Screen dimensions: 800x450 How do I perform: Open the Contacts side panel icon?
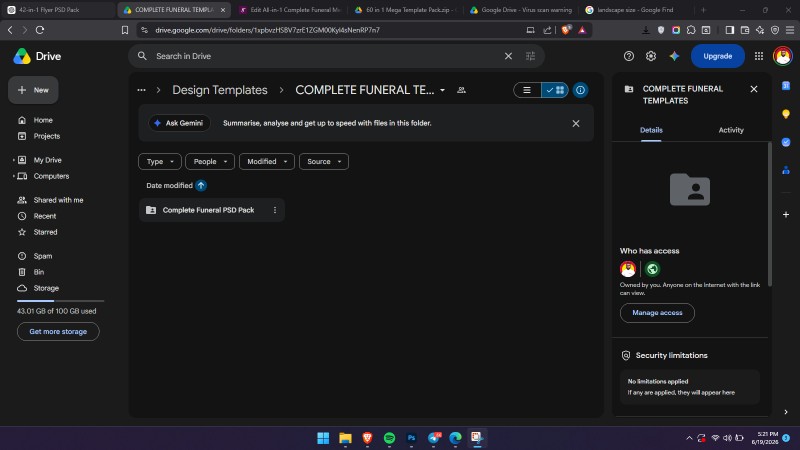click(786, 170)
